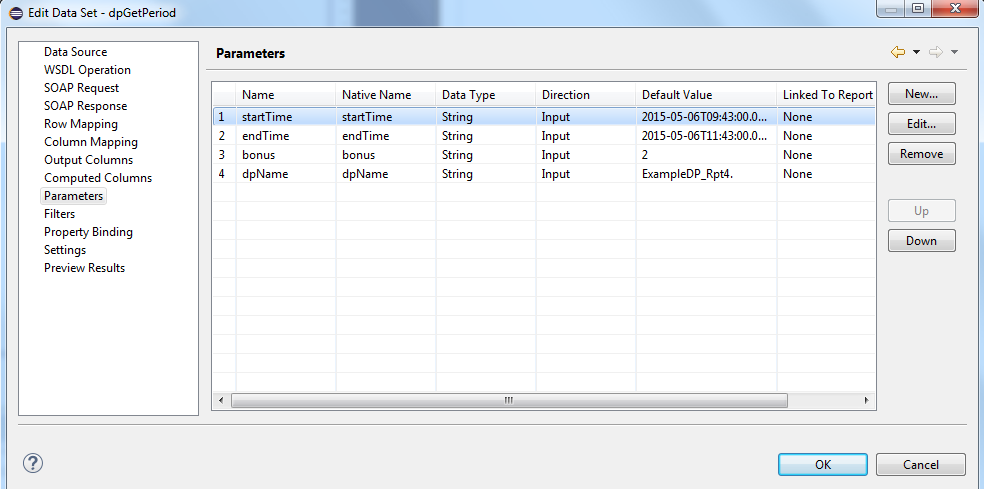Click the help question mark icon

[x=33, y=464]
